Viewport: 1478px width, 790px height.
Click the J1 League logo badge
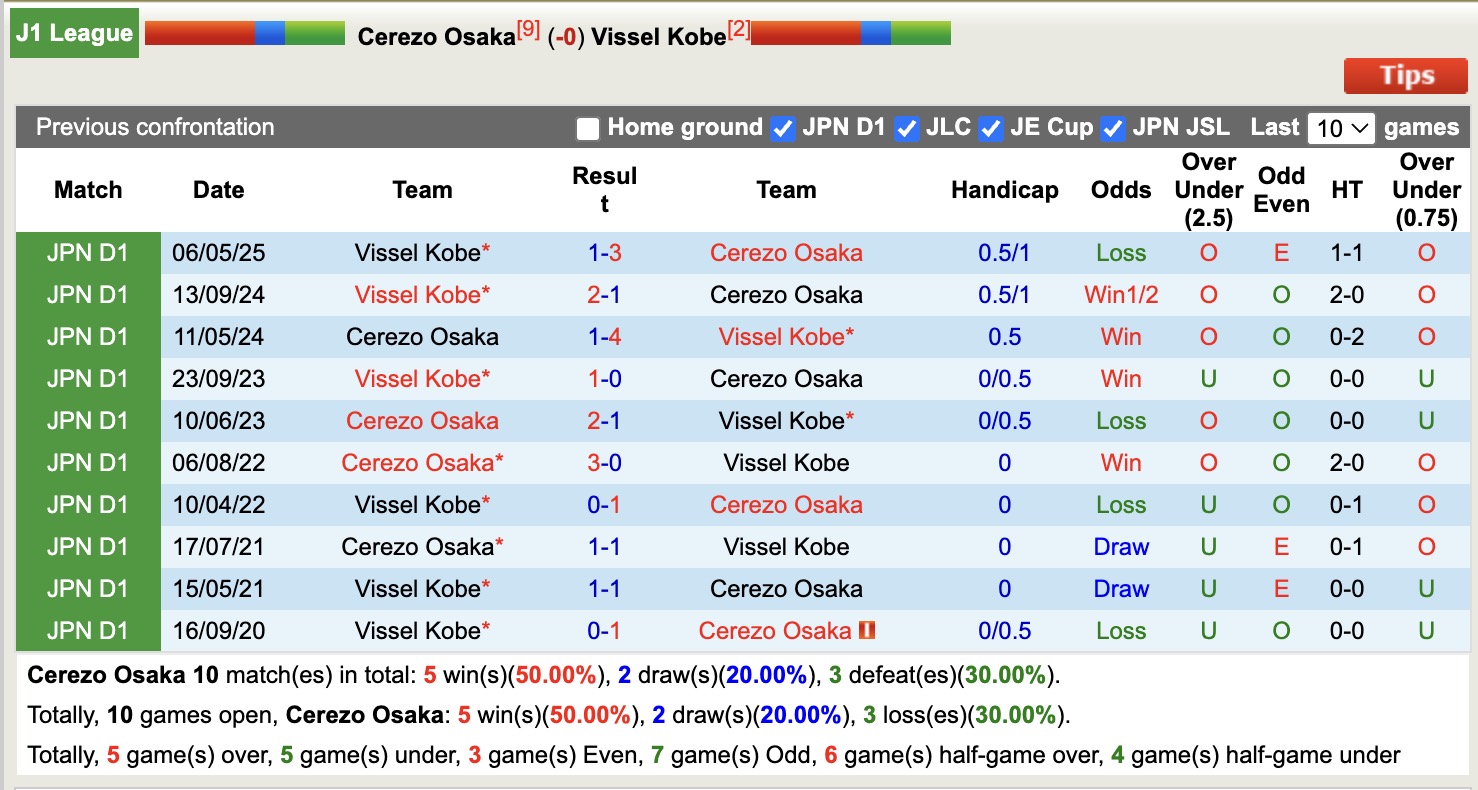[73, 33]
